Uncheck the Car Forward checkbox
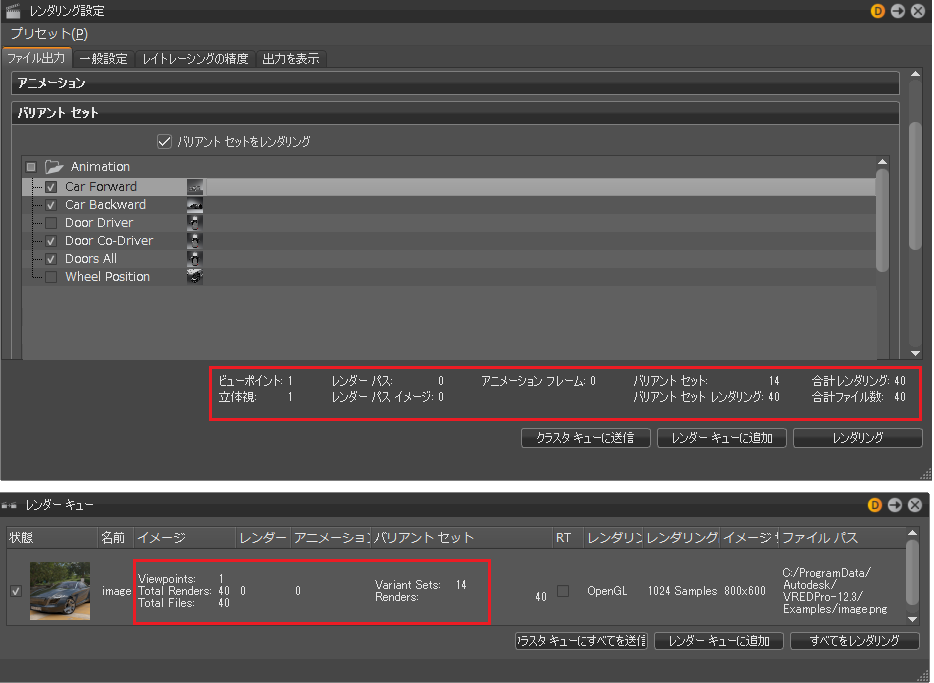 point(51,187)
